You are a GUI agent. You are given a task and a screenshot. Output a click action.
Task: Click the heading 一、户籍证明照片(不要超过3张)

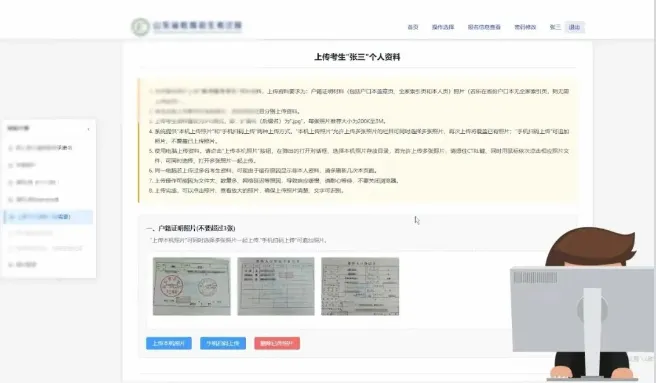190,228
